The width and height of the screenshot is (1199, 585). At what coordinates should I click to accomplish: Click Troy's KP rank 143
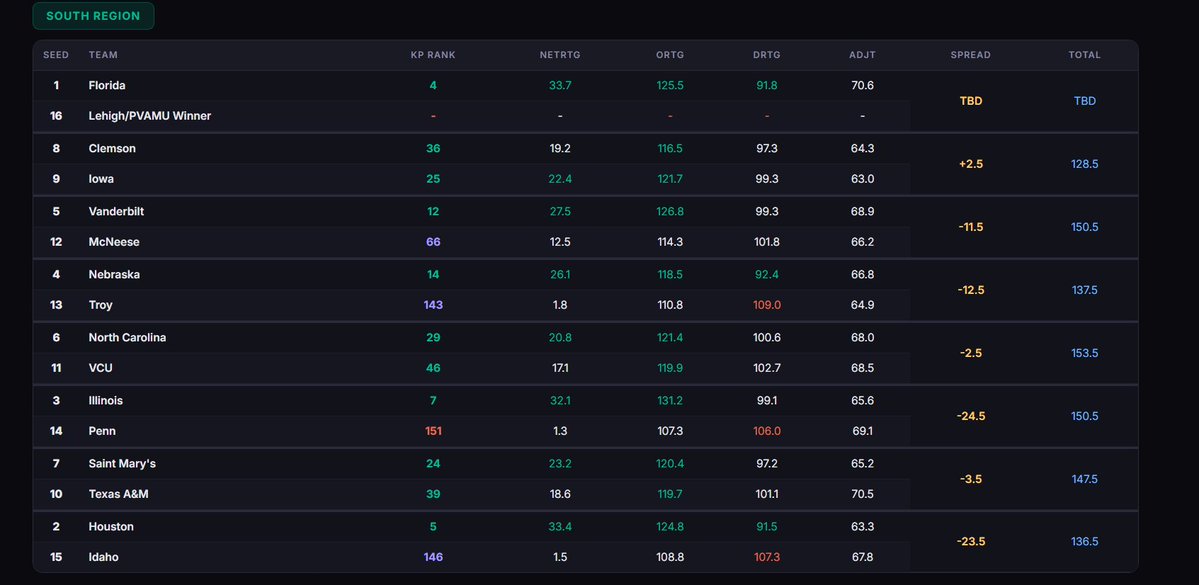pyautogui.click(x=433, y=305)
